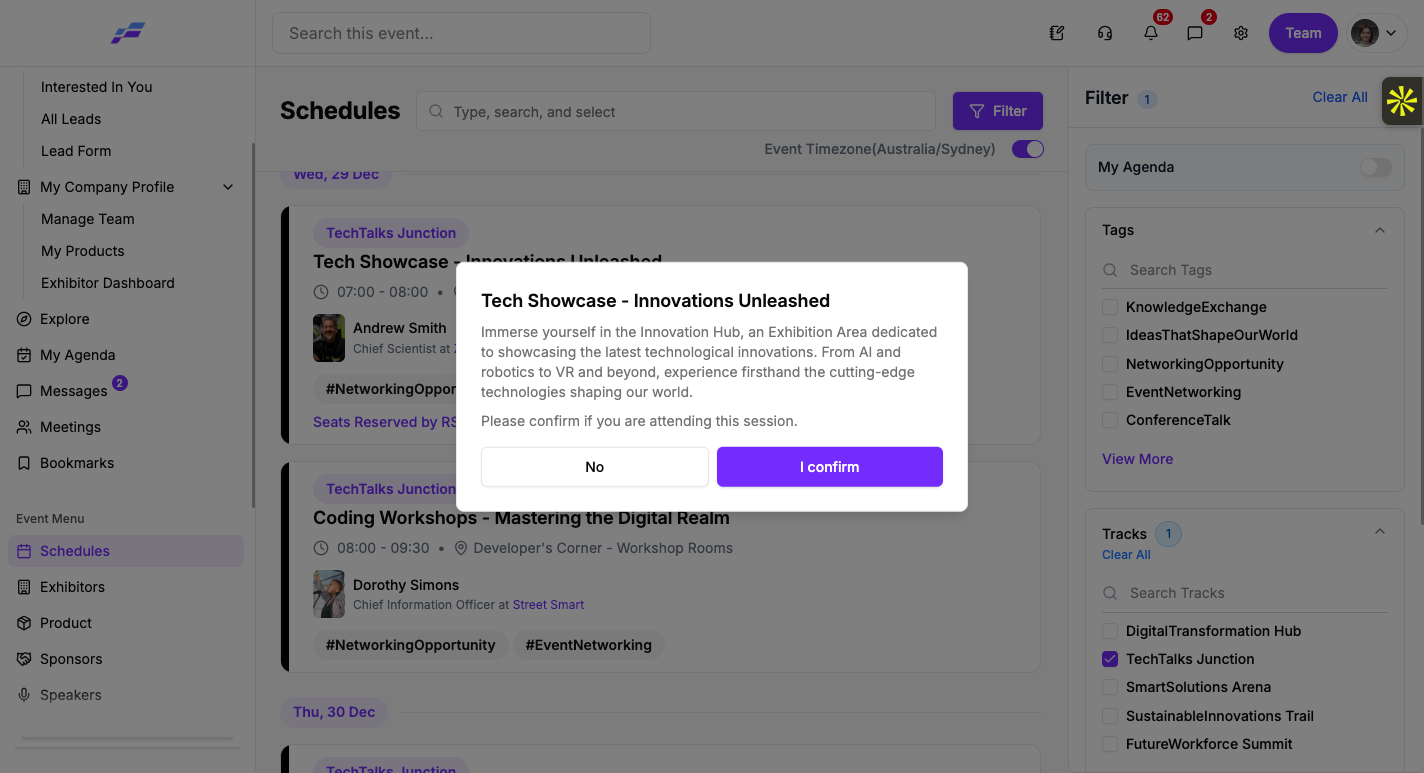Click the My Company Profile building icon
The image size is (1424, 773).
24,187
